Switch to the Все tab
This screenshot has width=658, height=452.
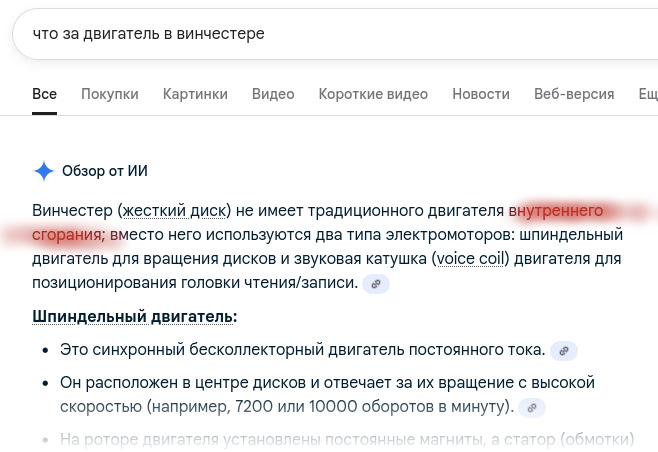click(x=44, y=94)
